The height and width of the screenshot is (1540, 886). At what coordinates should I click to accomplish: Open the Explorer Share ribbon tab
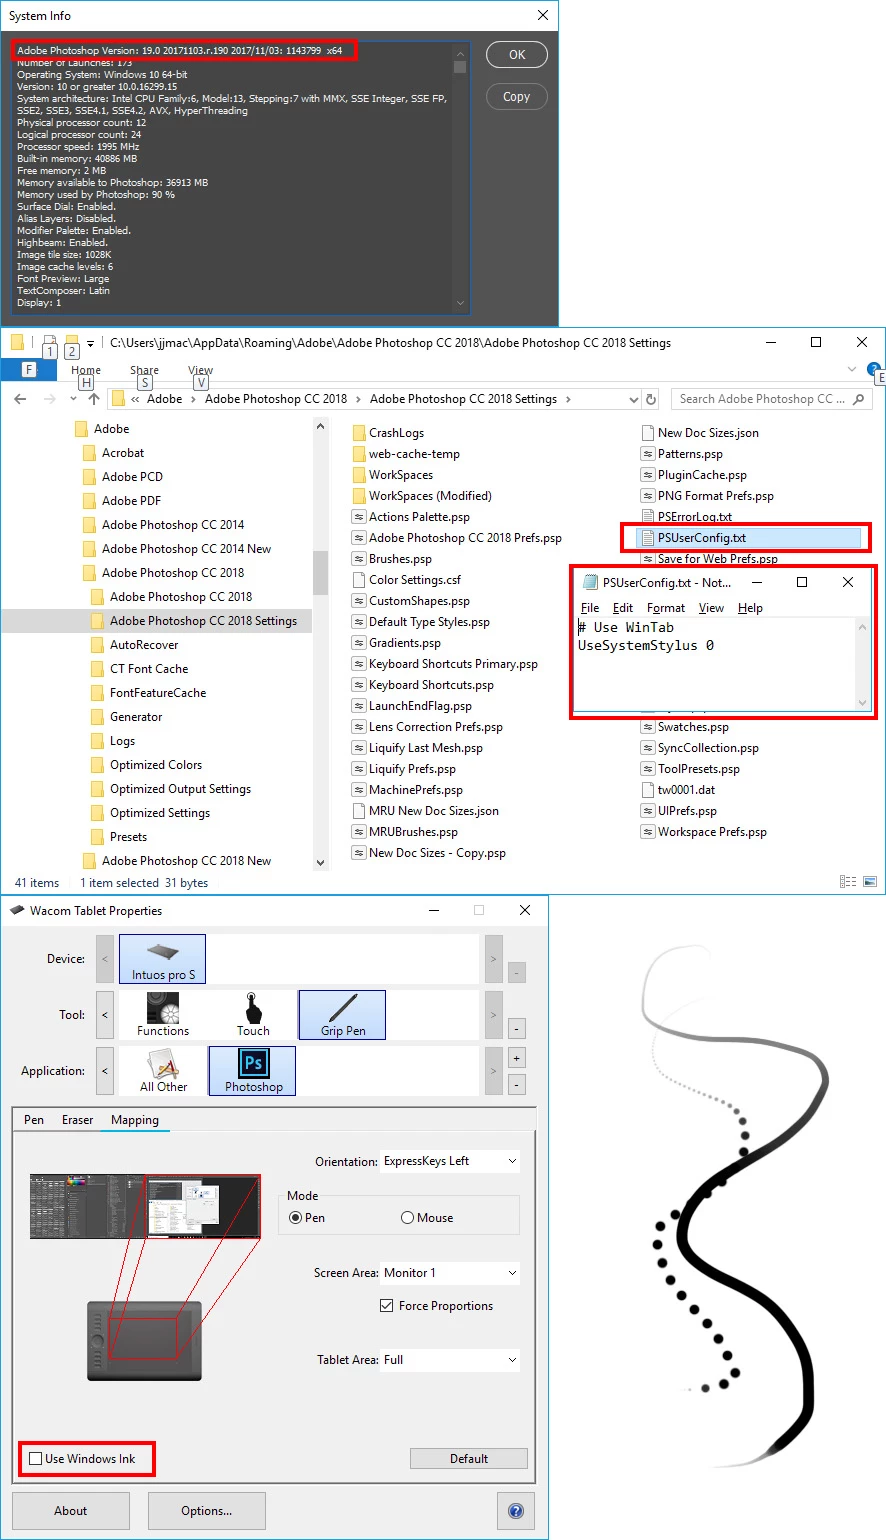coord(144,370)
